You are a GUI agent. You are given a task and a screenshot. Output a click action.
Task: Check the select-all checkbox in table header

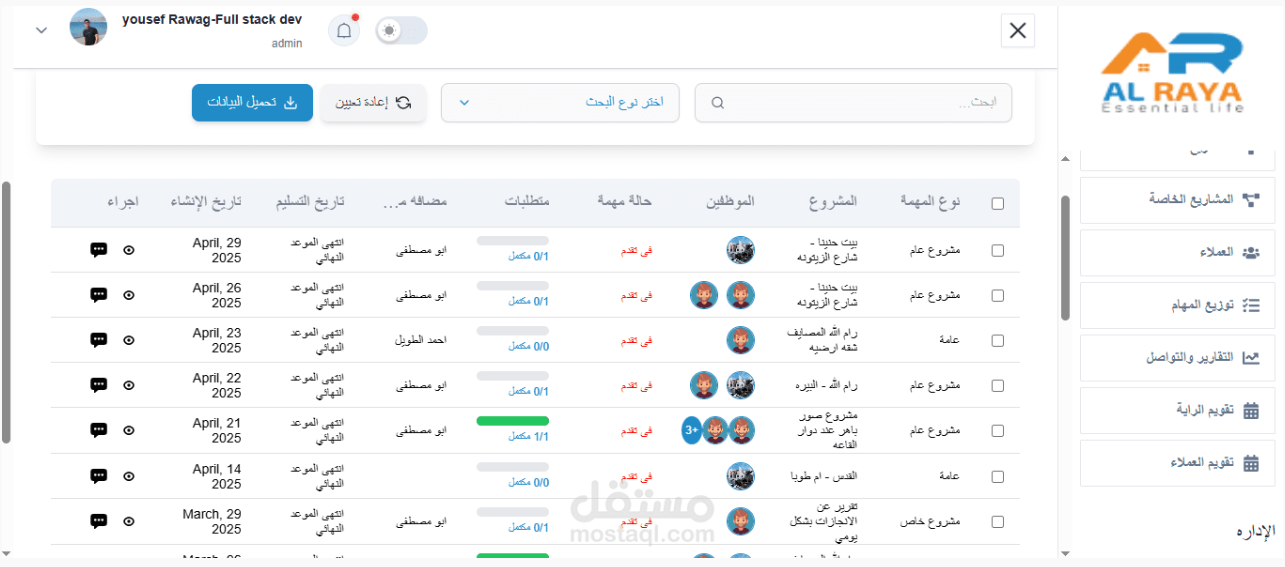point(998,204)
